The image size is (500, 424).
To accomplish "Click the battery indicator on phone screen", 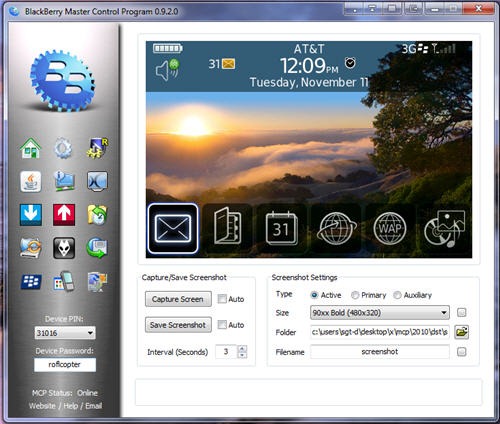I will pos(168,49).
